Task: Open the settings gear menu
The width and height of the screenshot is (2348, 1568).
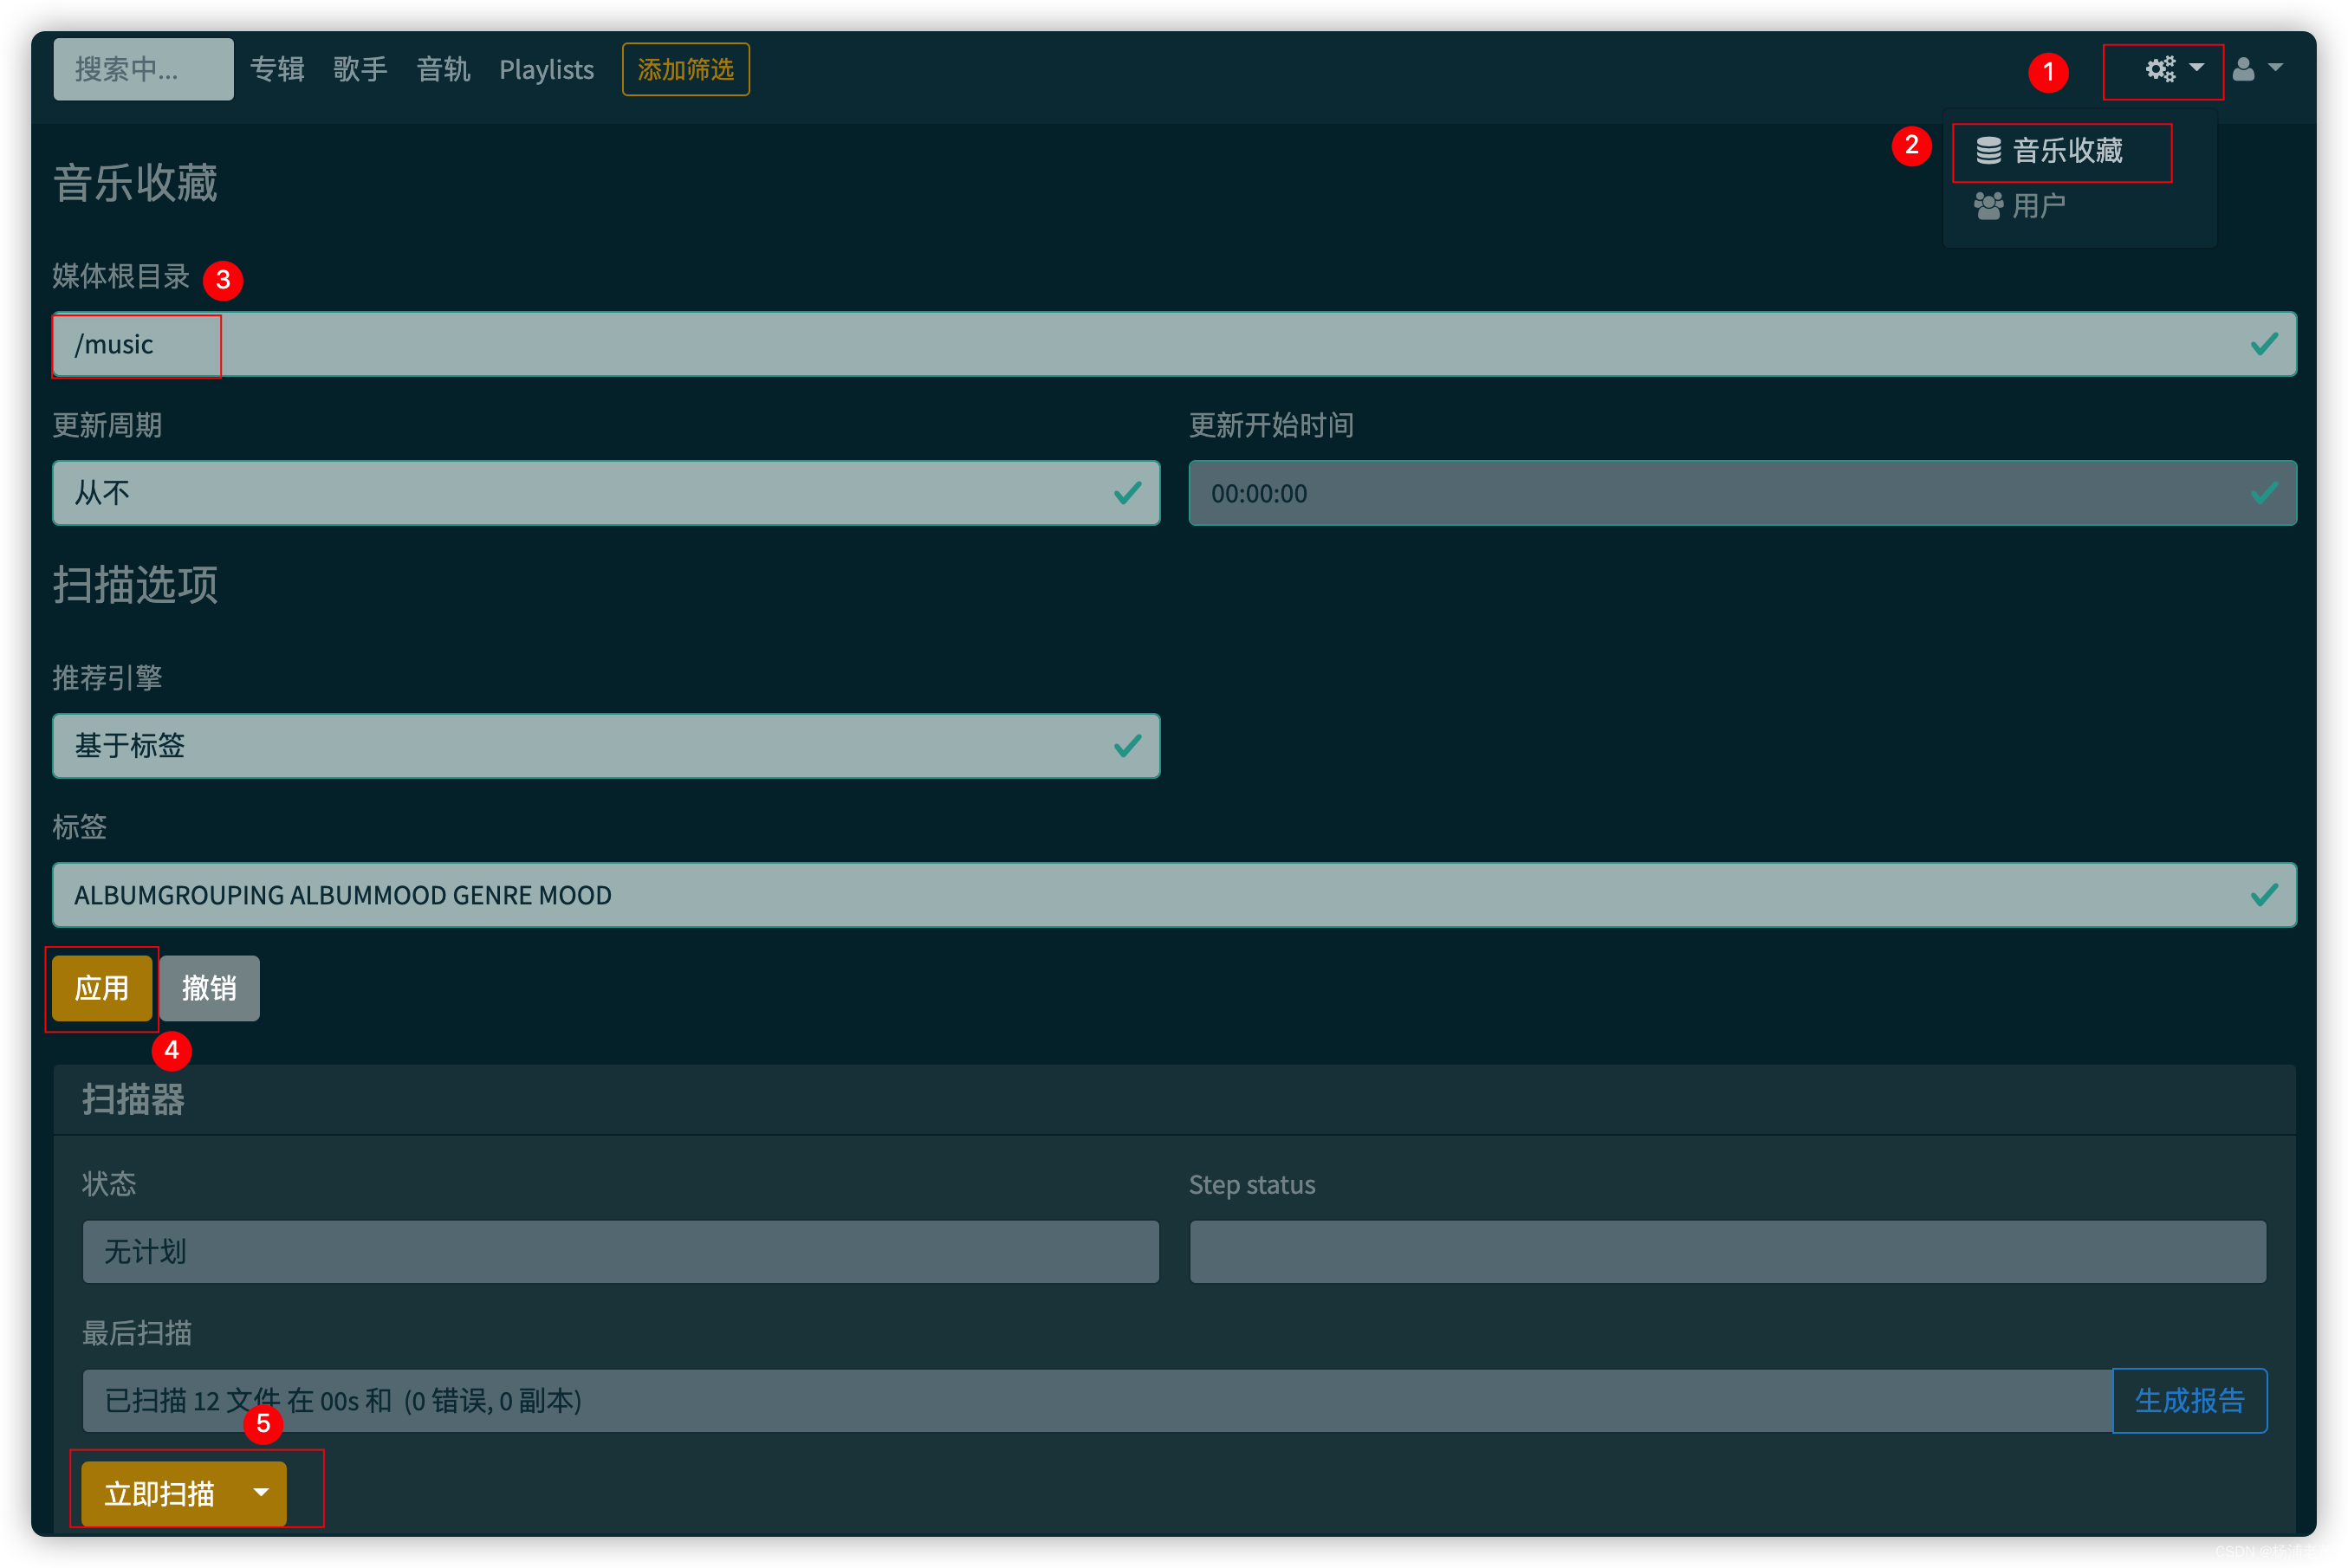Action: [x=2159, y=69]
